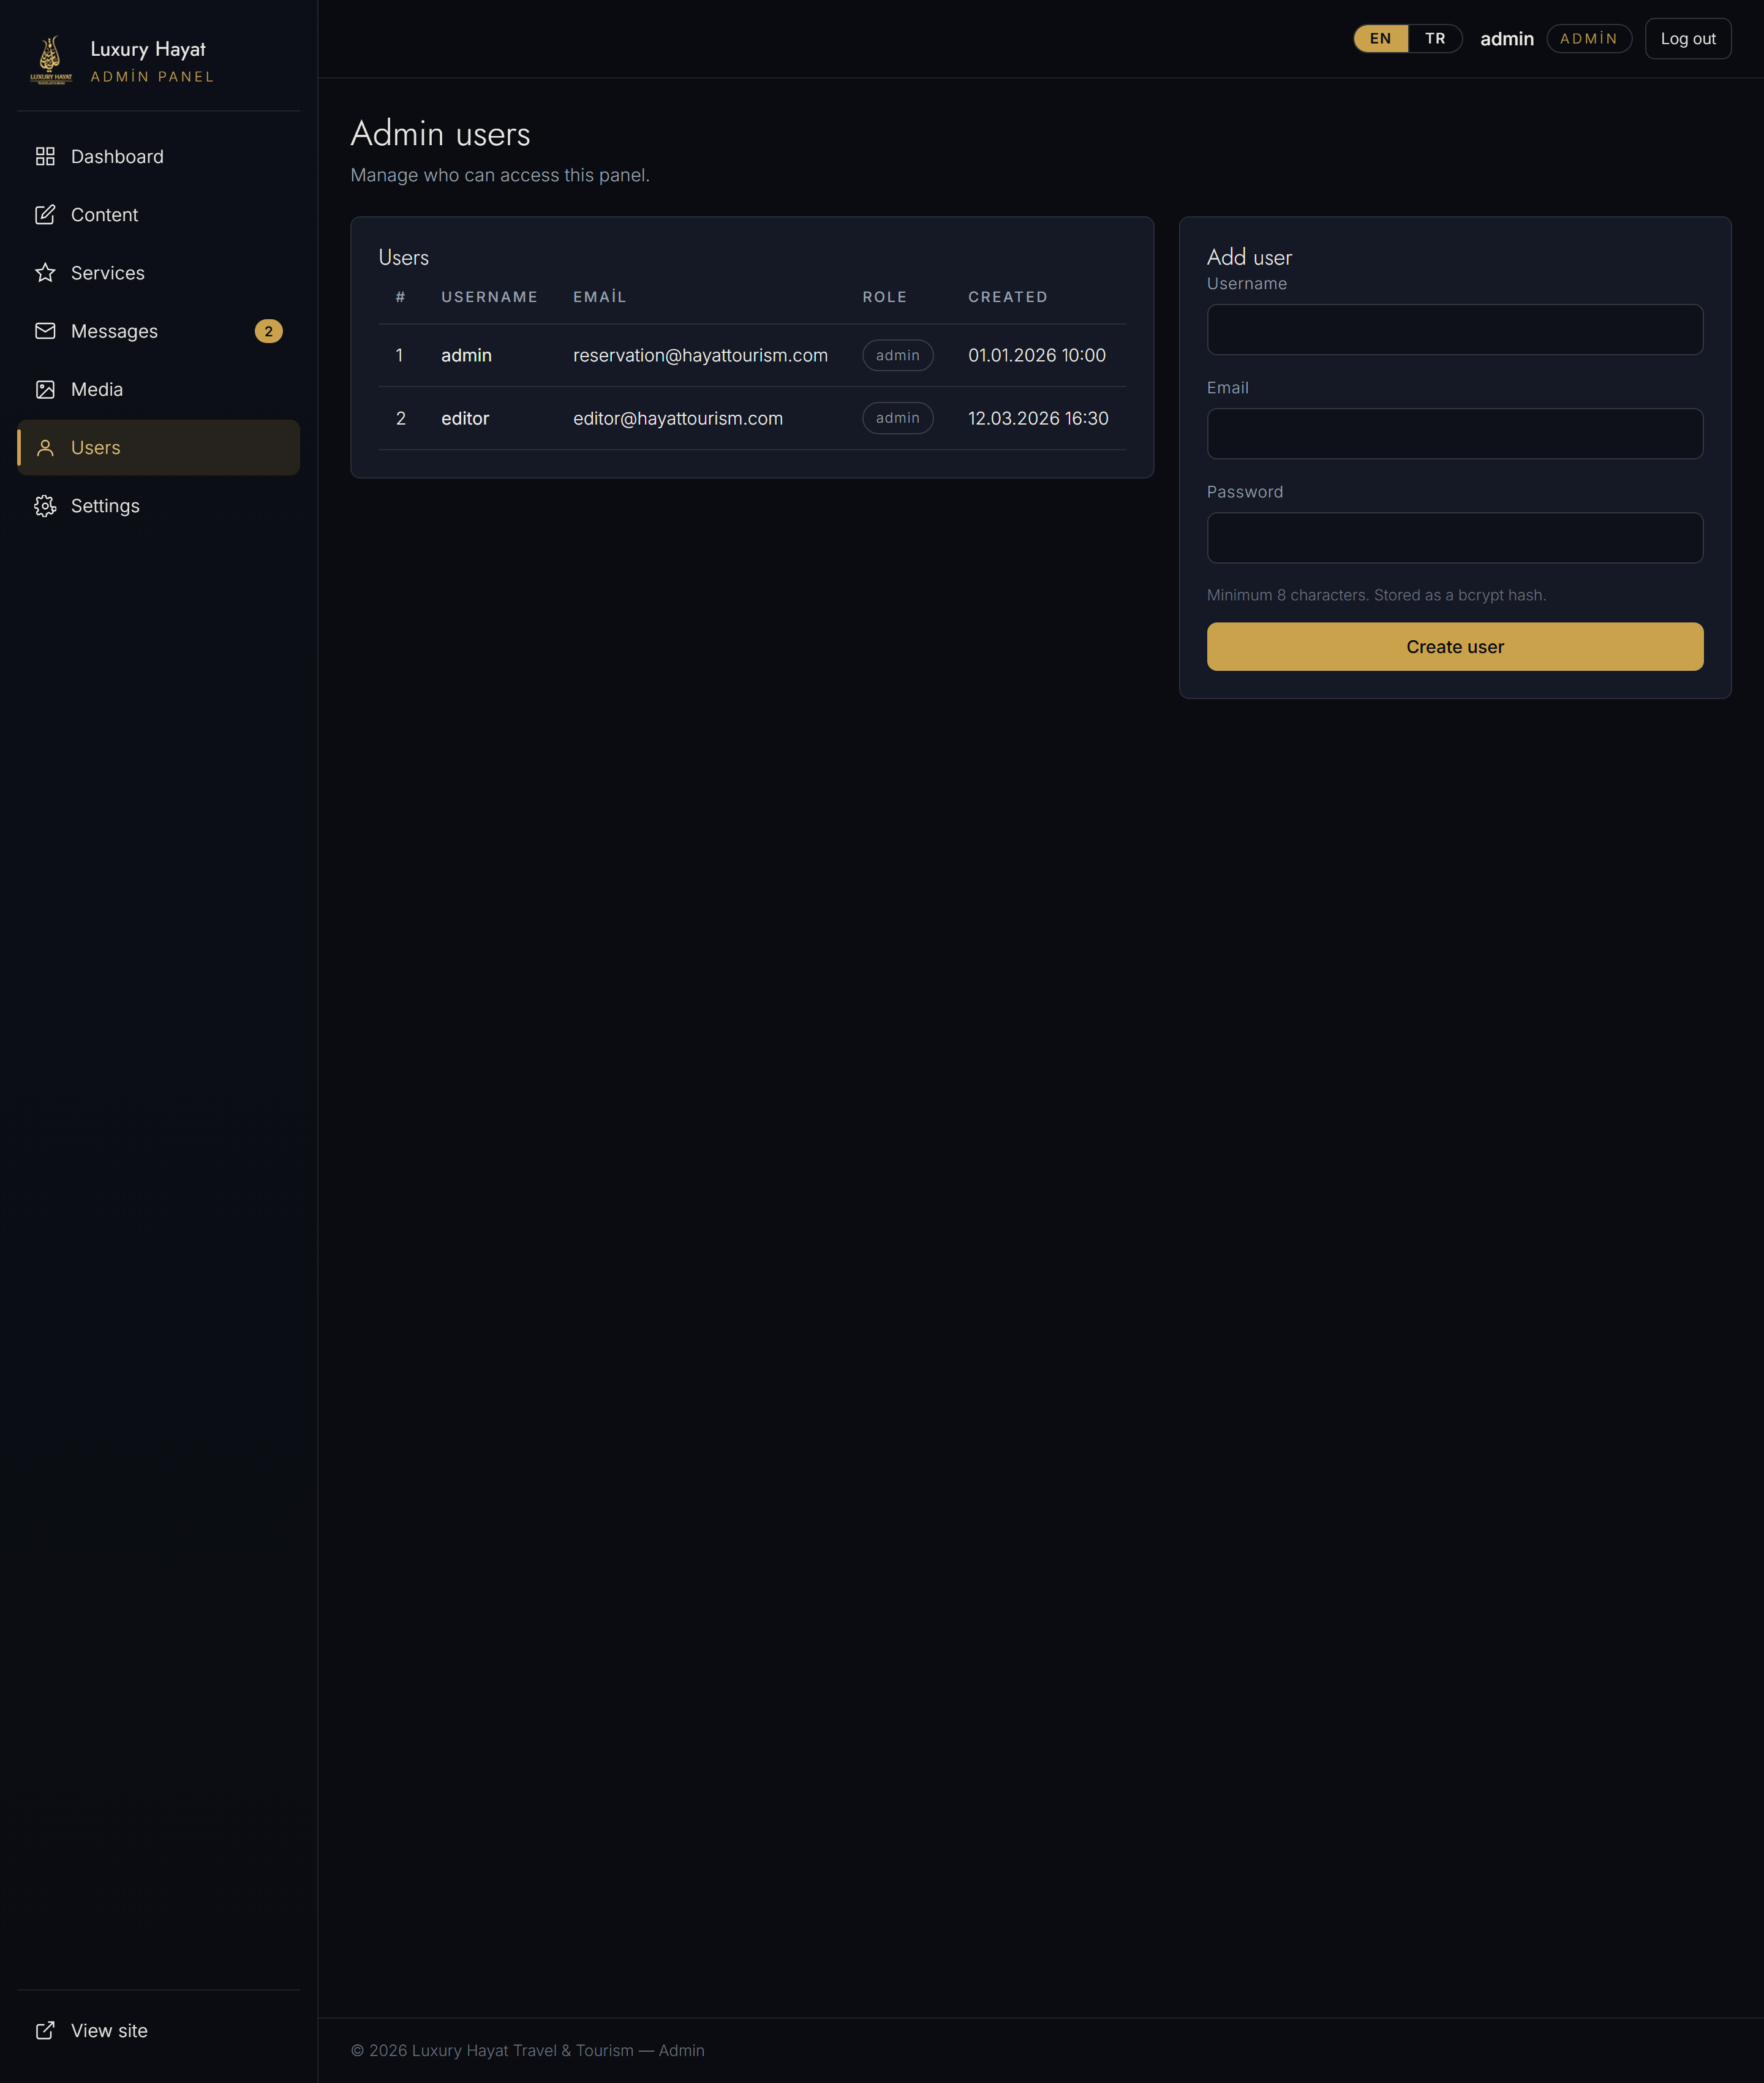Focus the Password input field
Screen dimensions: 1764x2083
point(1455,537)
